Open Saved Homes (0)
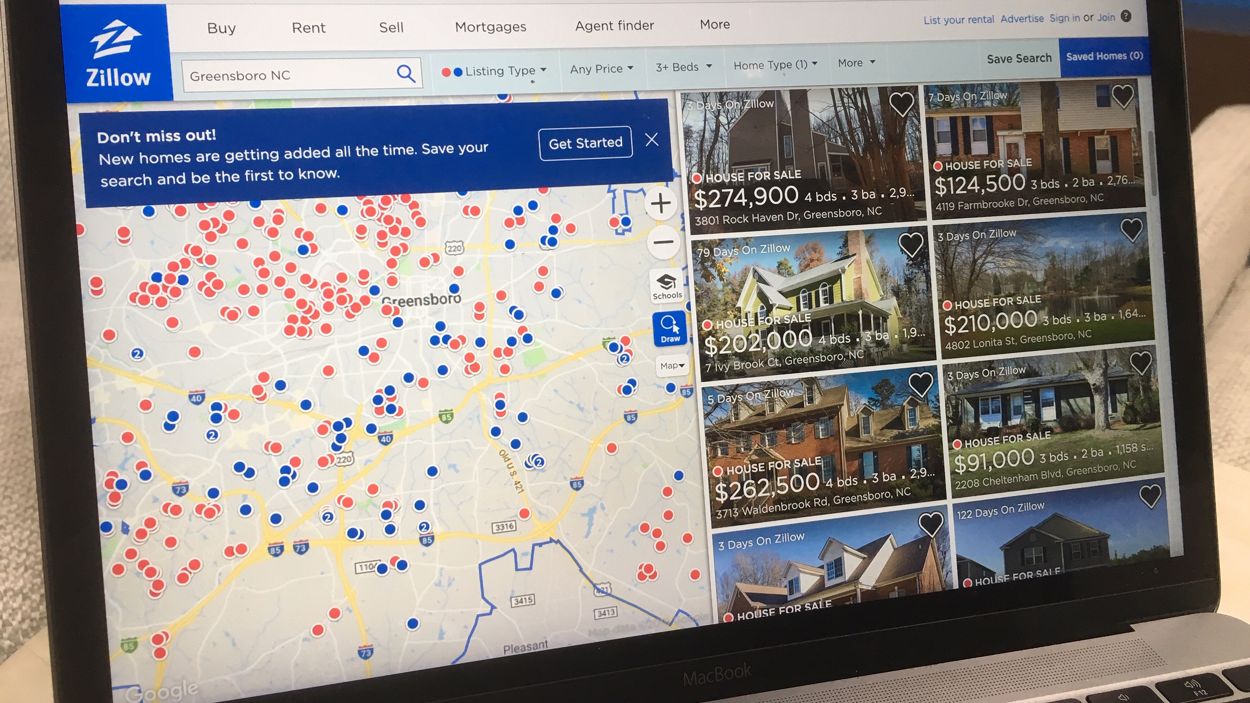This screenshot has height=703, width=1250. [x=1104, y=57]
